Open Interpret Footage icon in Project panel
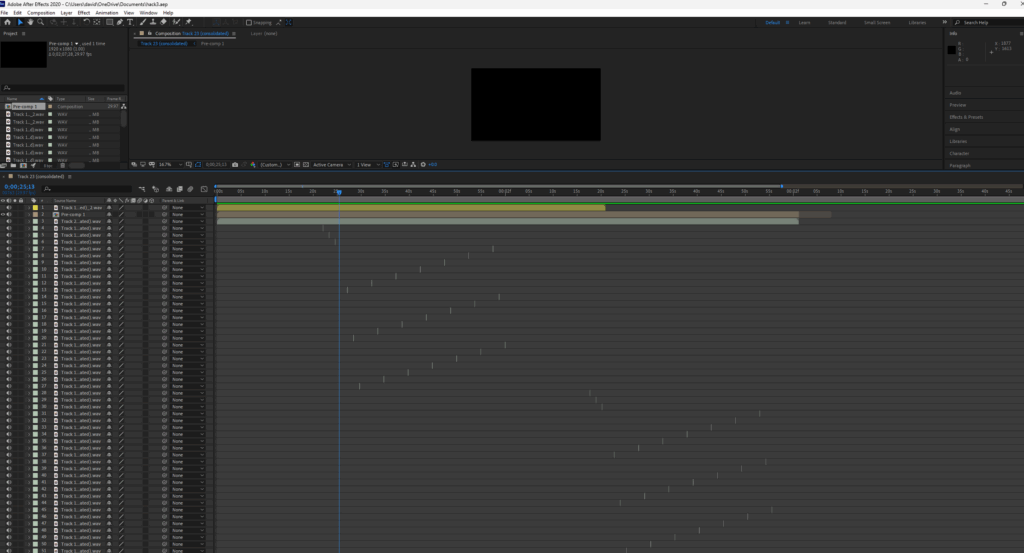1024x553 pixels. [x=4, y=165]
